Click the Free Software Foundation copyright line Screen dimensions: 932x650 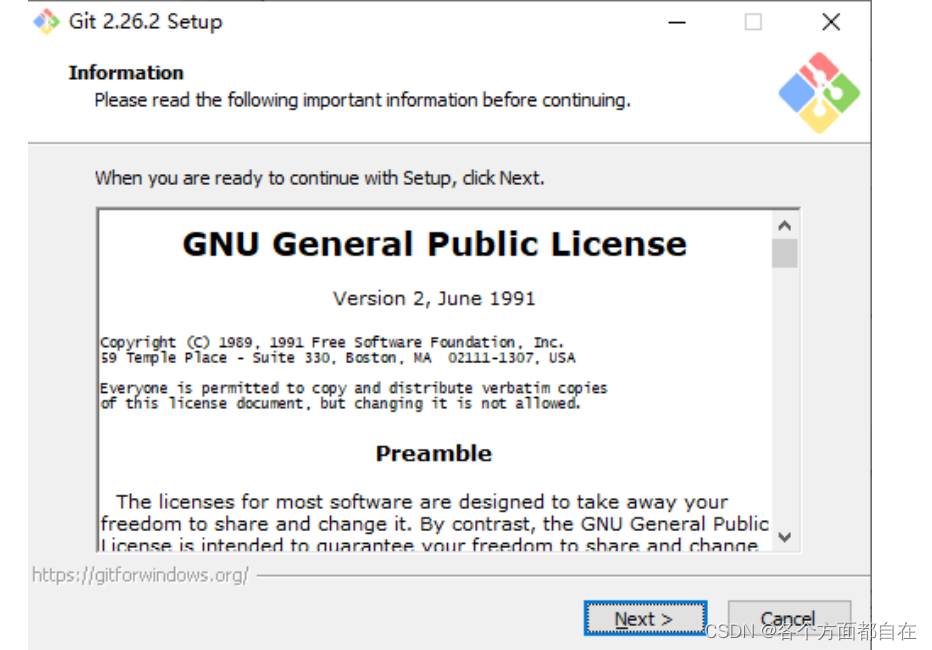332,342
